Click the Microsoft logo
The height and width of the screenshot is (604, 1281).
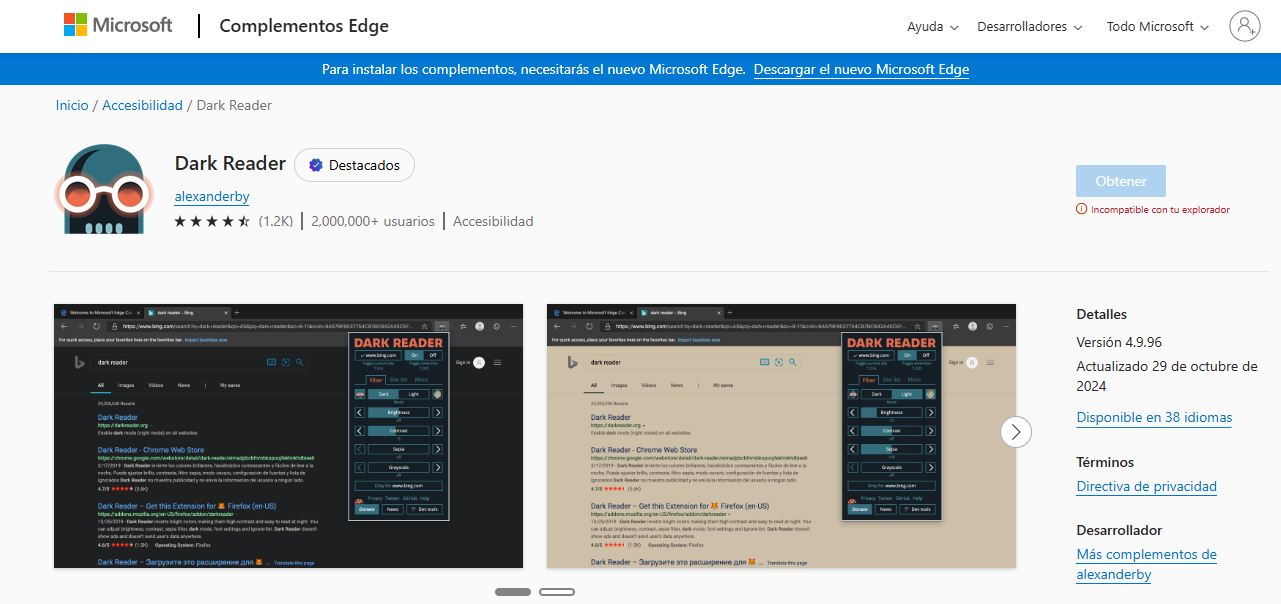tap(118, 26)
